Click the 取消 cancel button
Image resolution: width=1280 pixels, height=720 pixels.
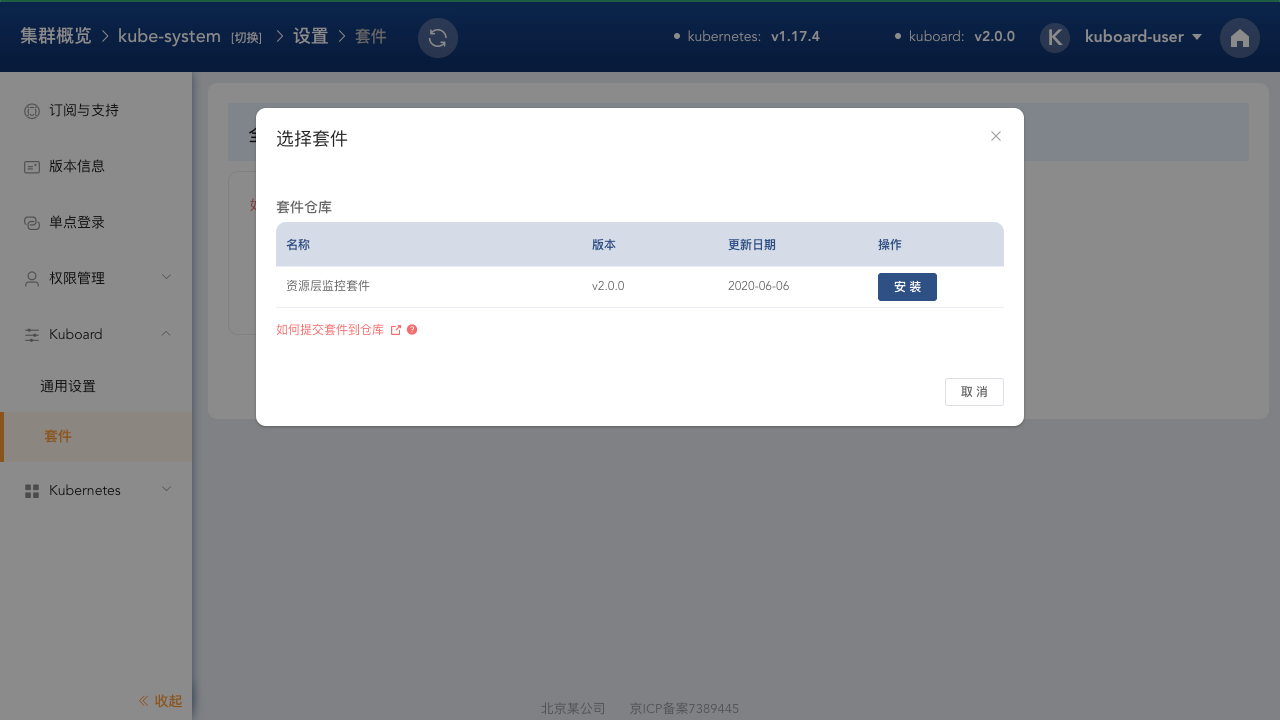coord(974,392)
